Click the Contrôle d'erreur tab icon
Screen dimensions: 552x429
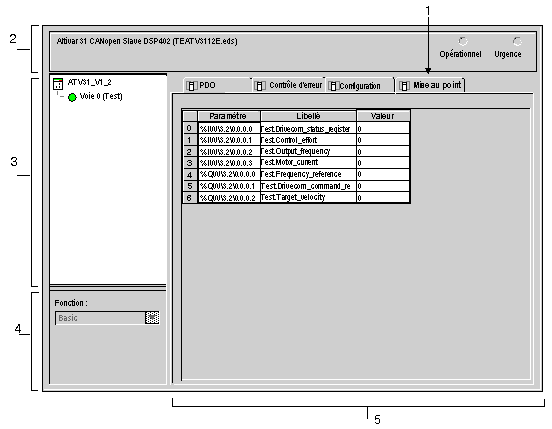[260, 86]
